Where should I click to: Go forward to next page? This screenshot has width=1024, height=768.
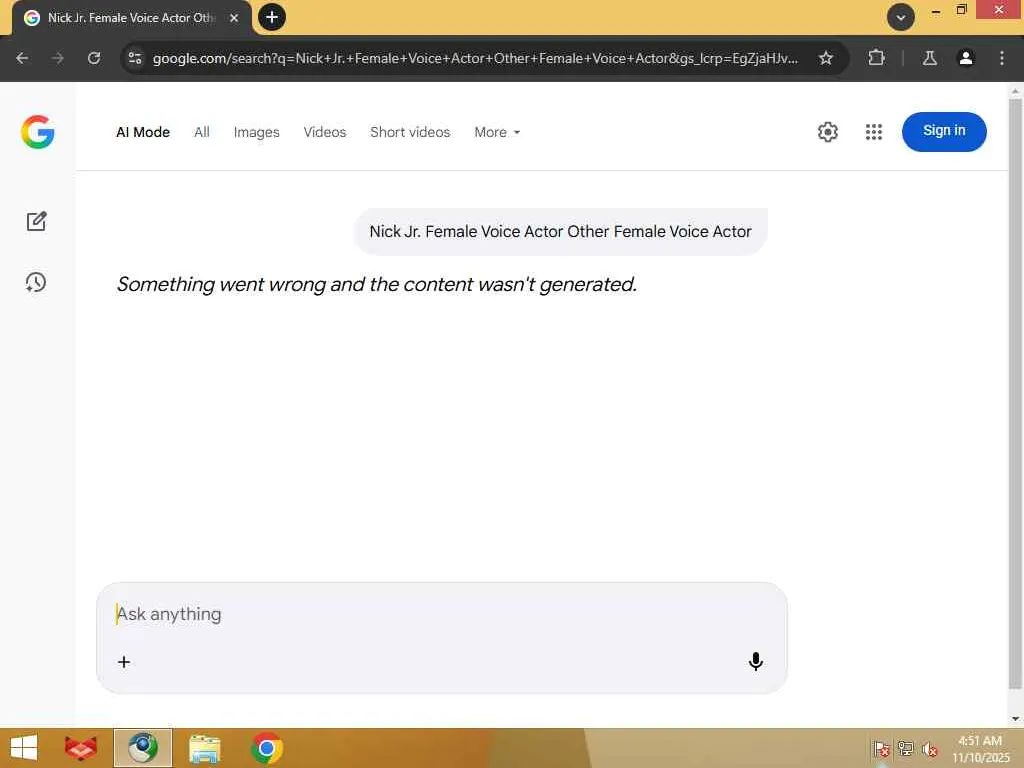[x=58, y=58]
